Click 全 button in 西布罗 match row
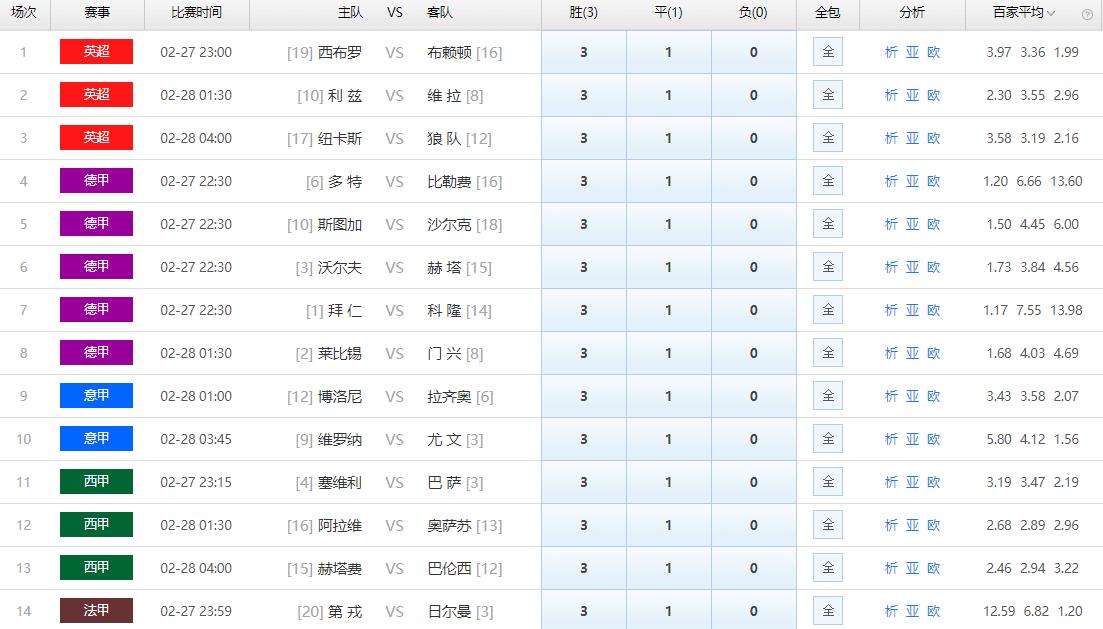 [x=828, y=52]
